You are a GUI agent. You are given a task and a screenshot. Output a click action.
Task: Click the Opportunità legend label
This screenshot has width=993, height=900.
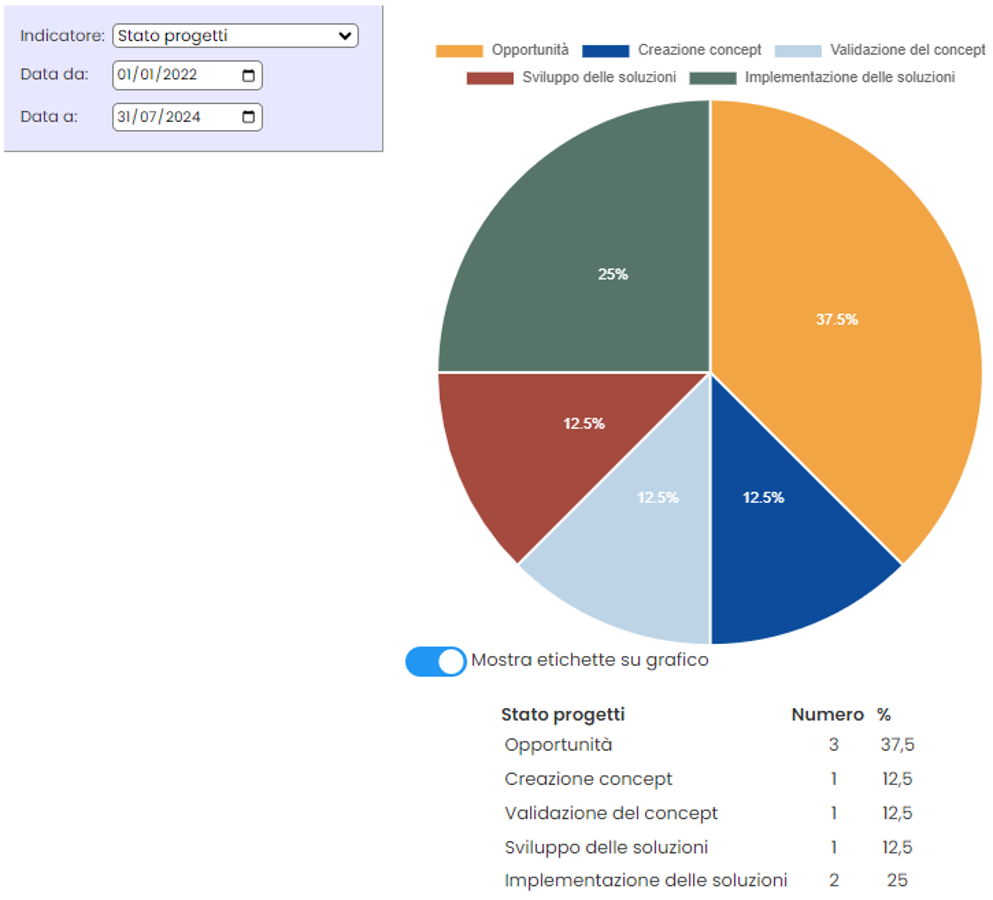point(530,50)
